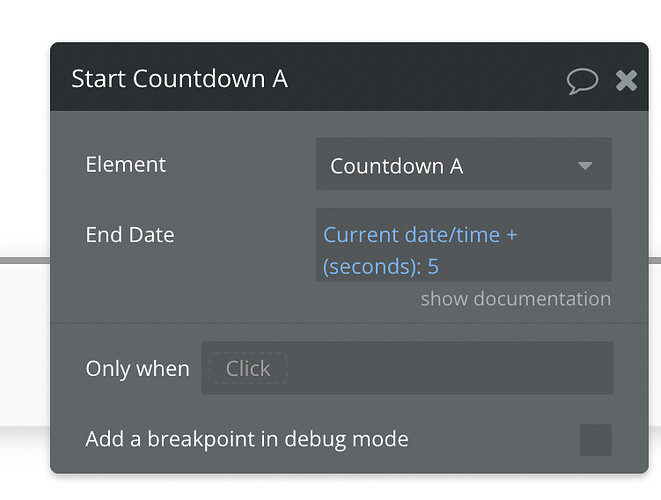Select the Current date/time + expression text
The width and height of the screenshot is (661, 500).
tap(420, 236)
